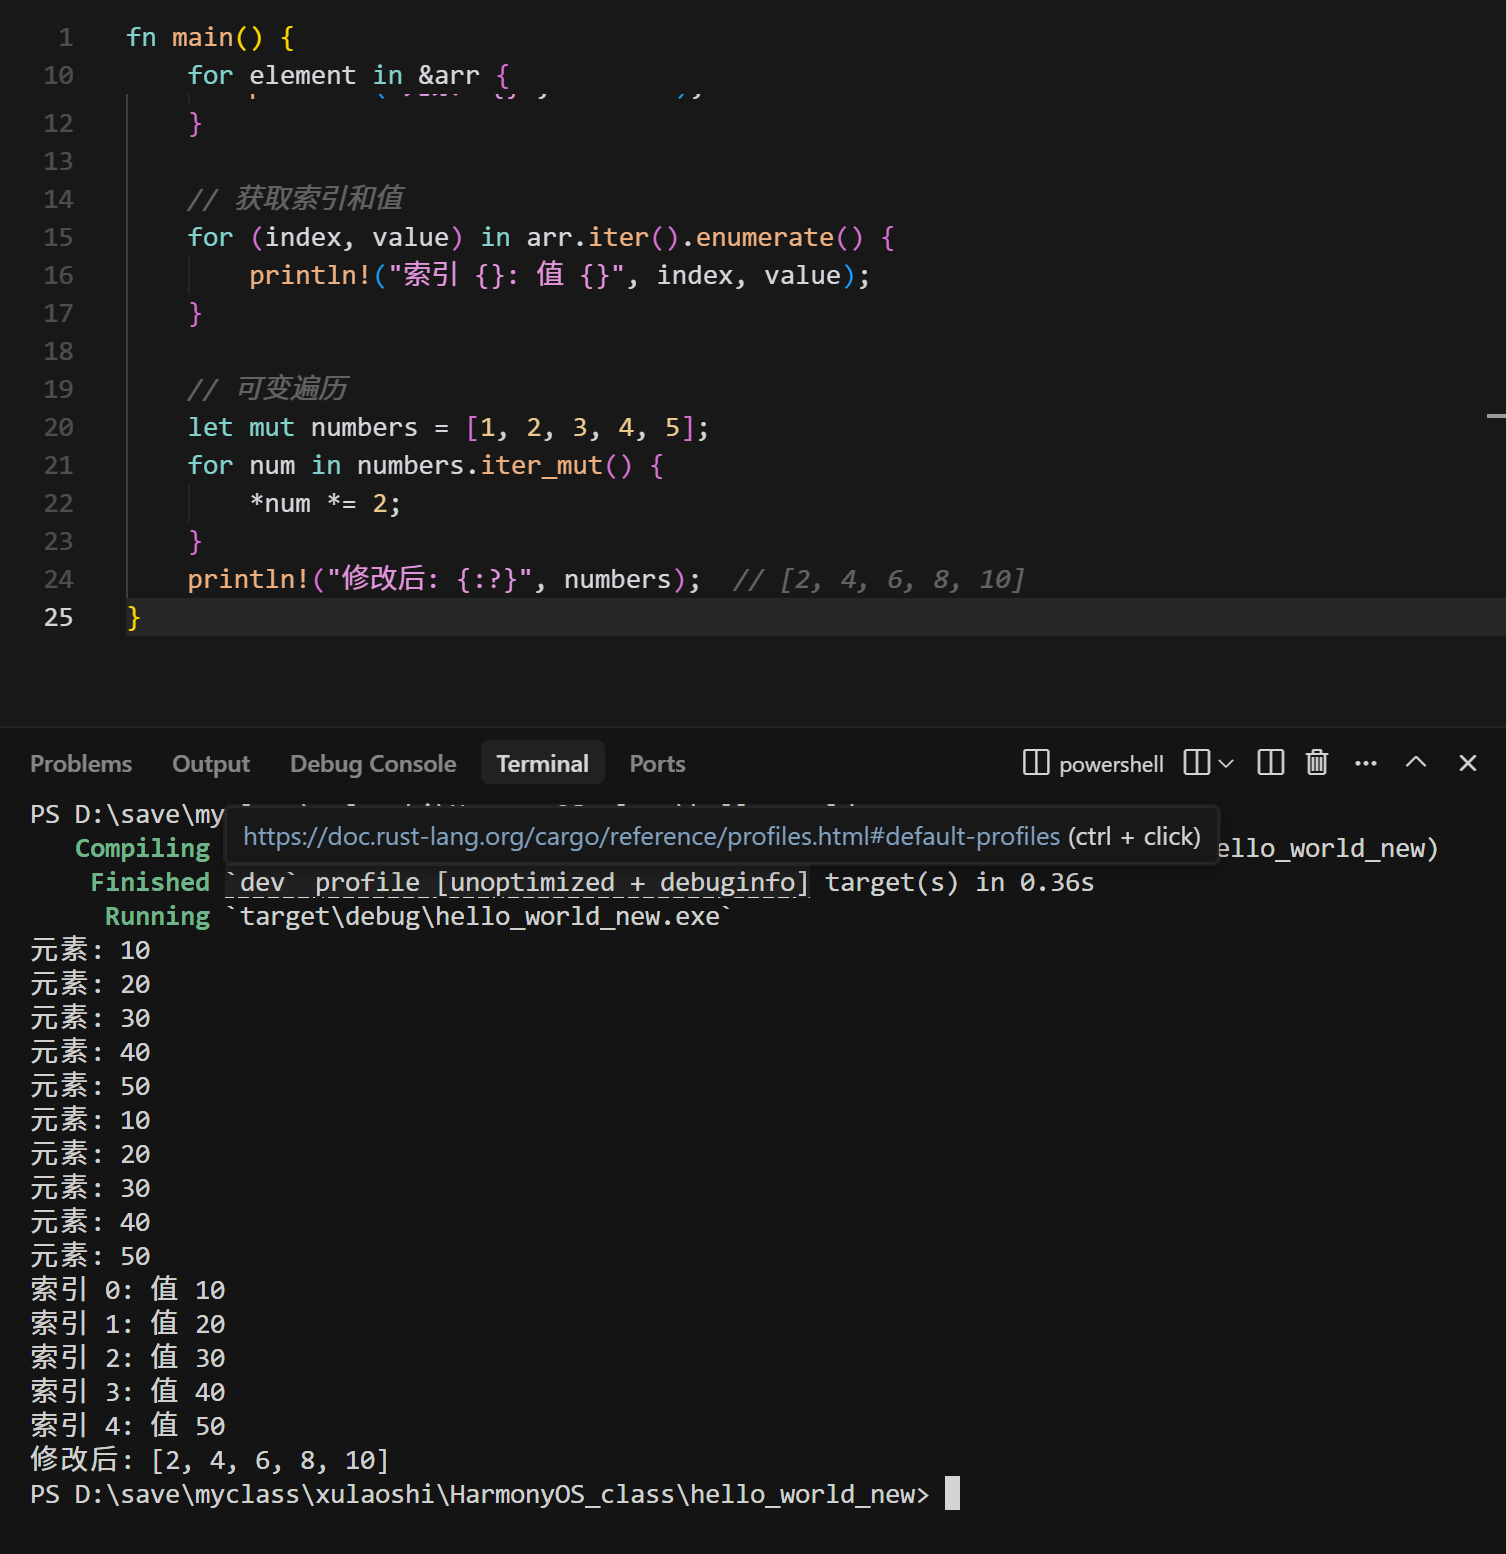The height and width of the screenshot is (1554, 1506).
Task: Click the *num *= 2 statement
Action: [325, 504]
